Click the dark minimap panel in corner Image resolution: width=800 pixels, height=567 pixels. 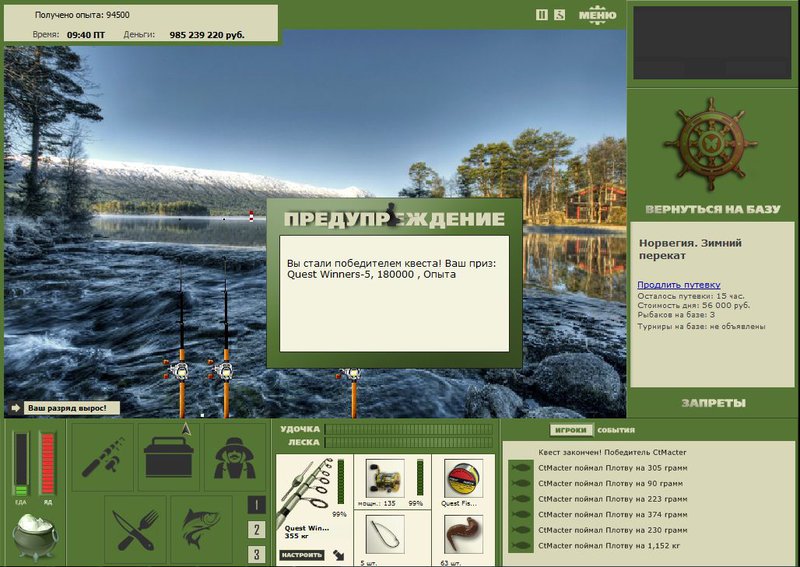pyautogui.click(x=712, y=43)
